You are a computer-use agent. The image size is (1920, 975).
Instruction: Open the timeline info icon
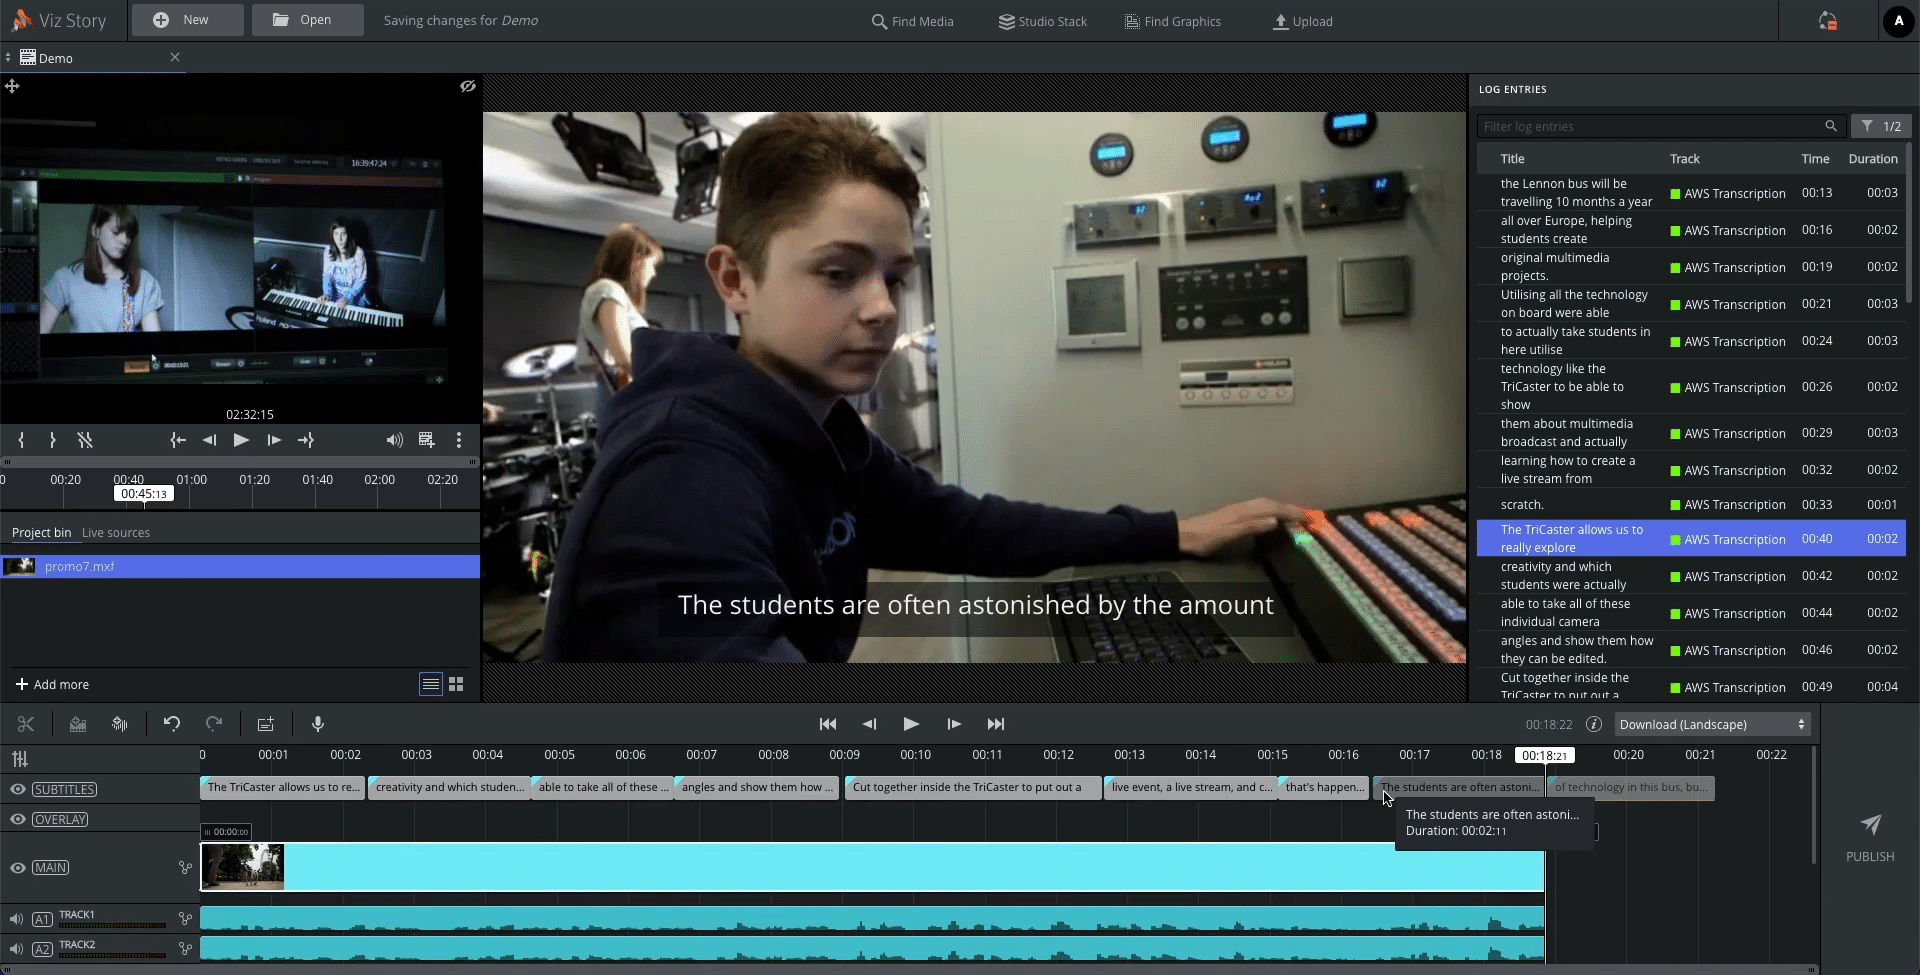tap(1594, 724)
